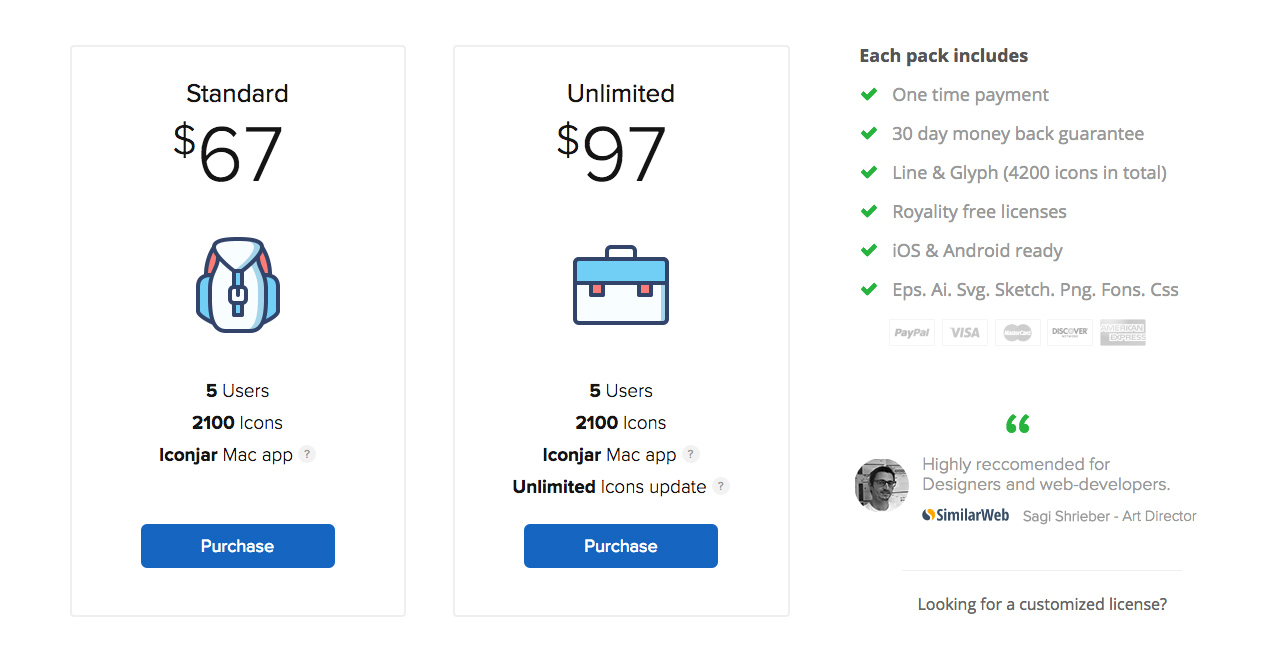Open the customized license link
The image size is (1280, 670).
point(1042,604)
